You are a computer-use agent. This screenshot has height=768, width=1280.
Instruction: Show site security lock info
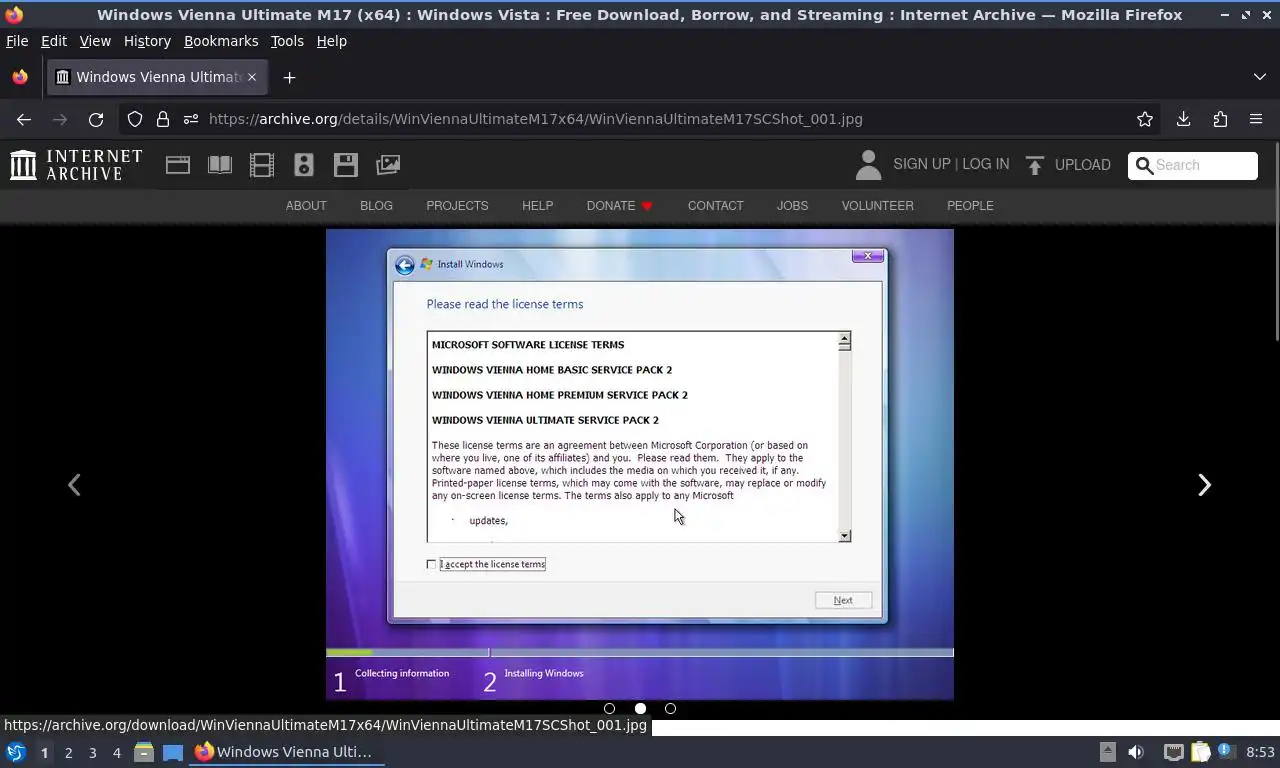pos(163,119)
